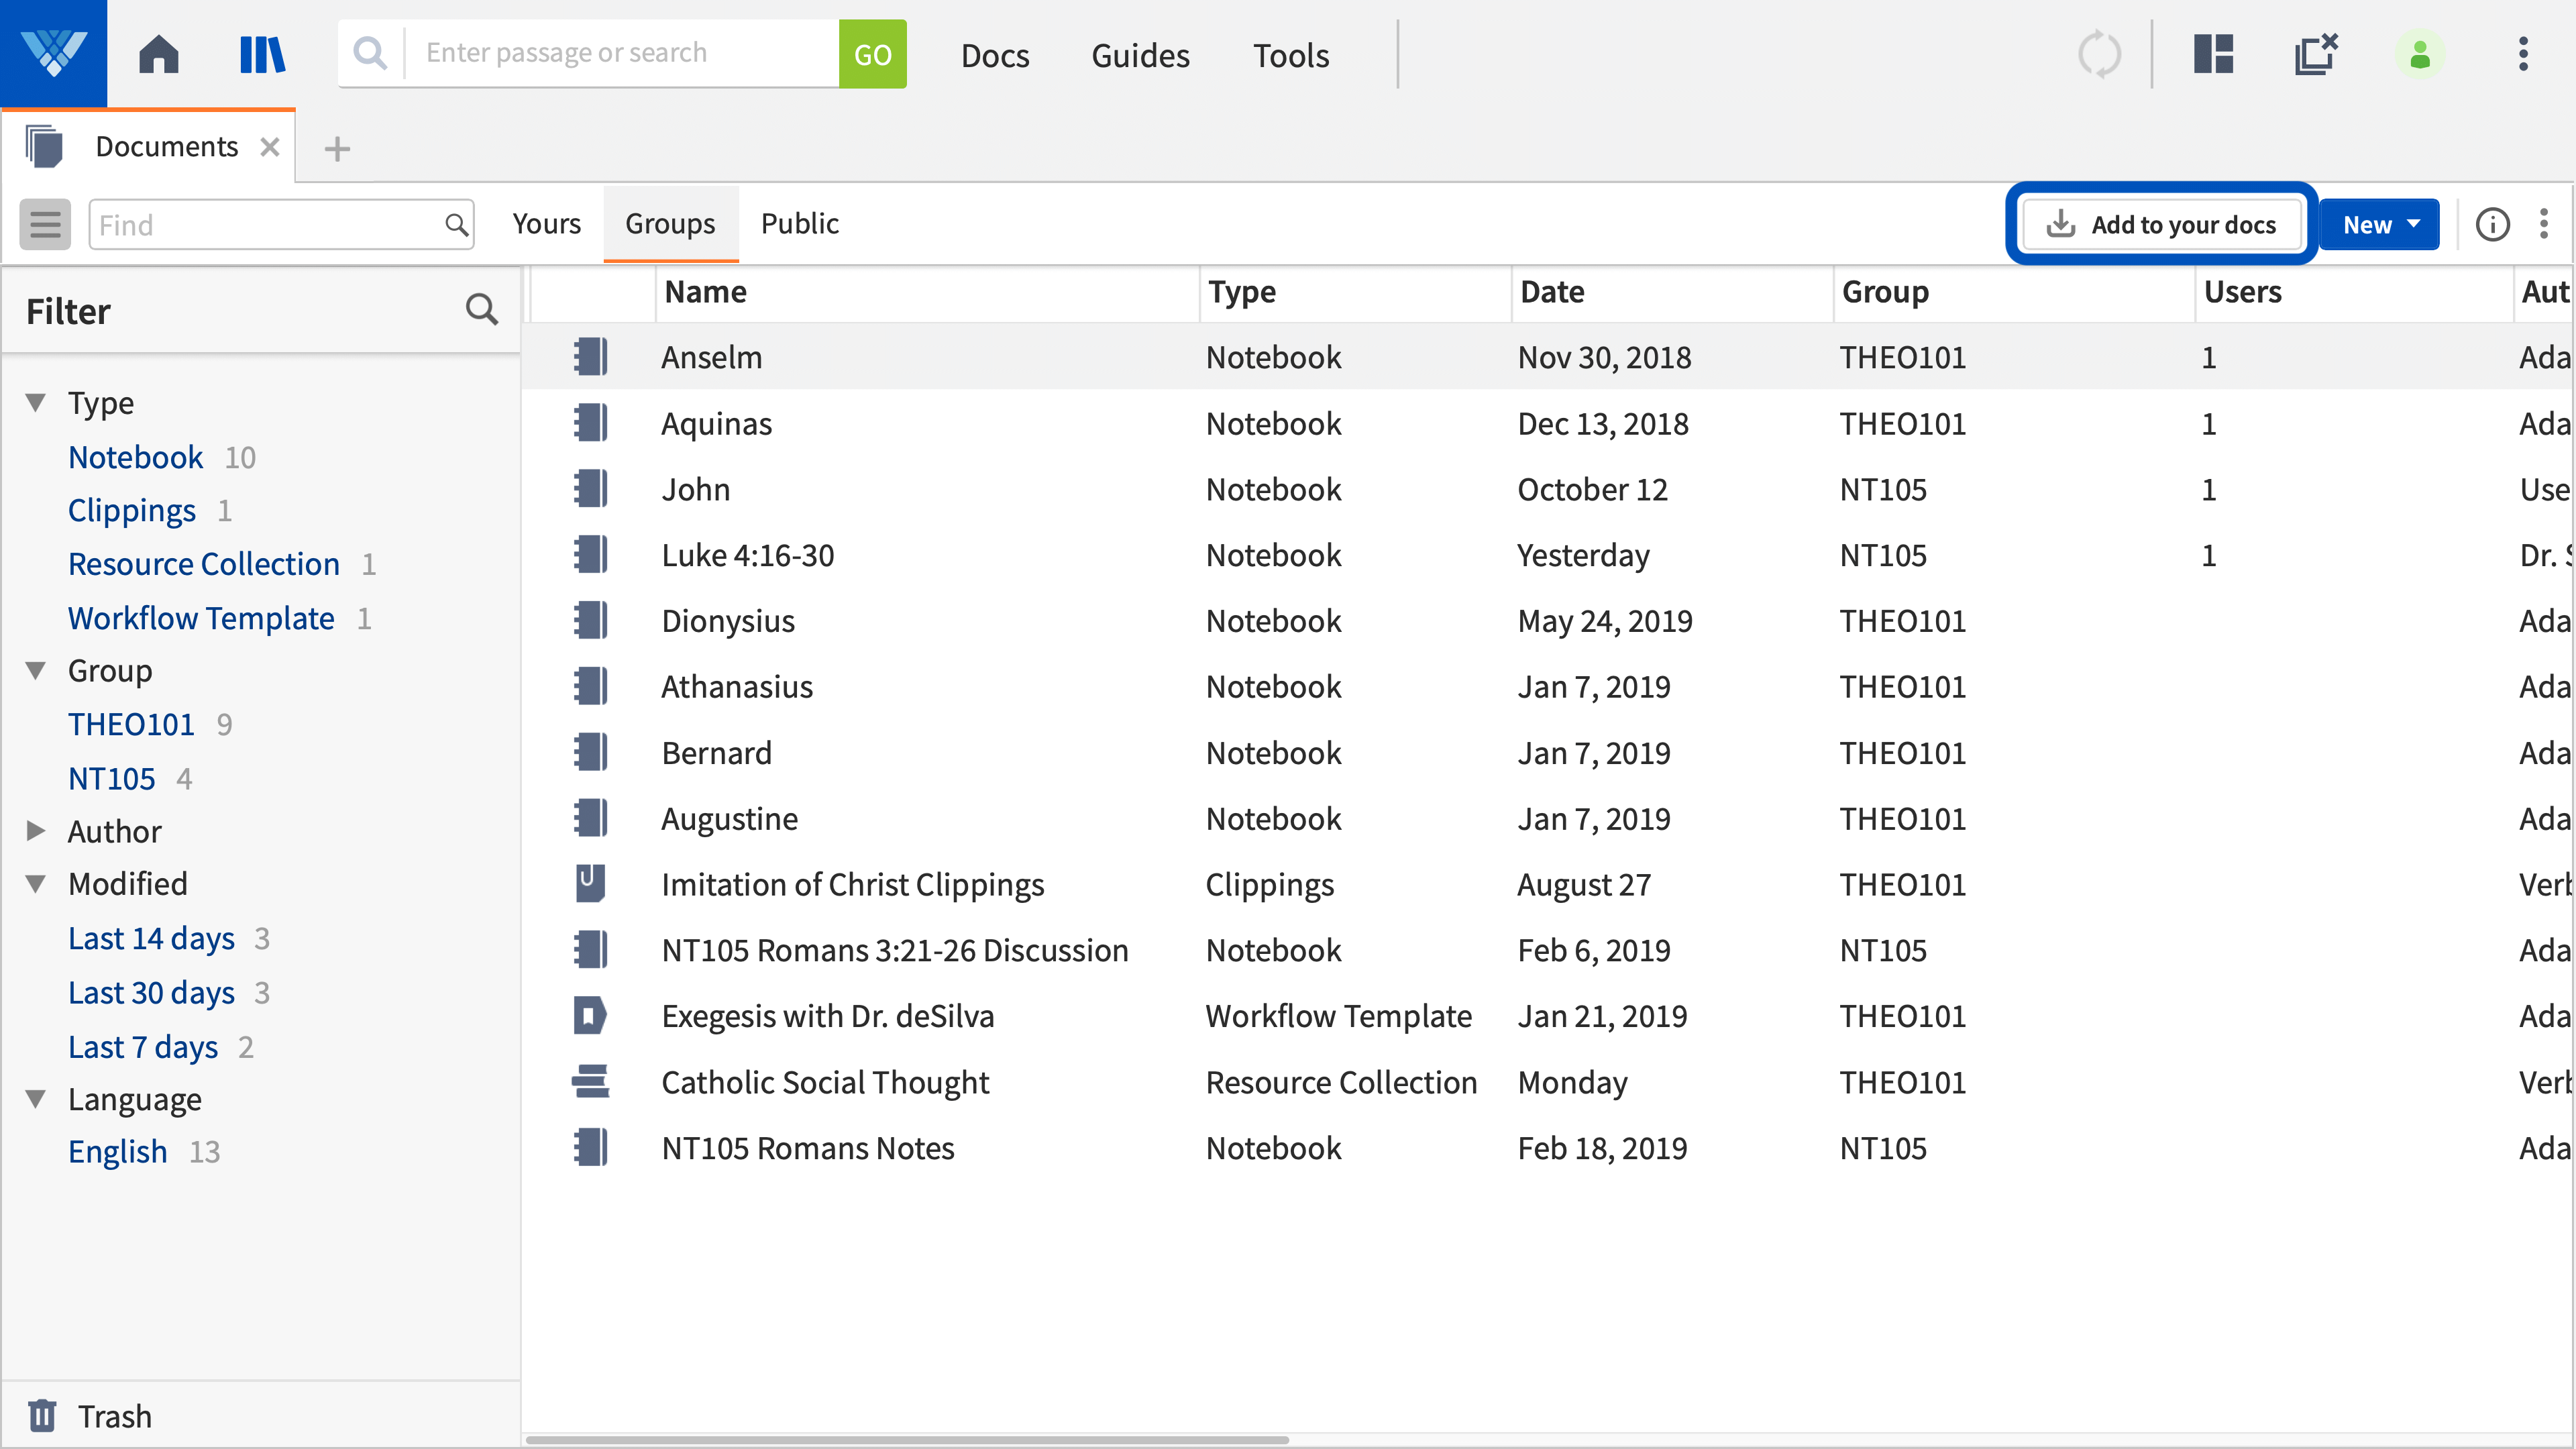
Task: Open the layouts panel icon
Action: [2213, 54]
